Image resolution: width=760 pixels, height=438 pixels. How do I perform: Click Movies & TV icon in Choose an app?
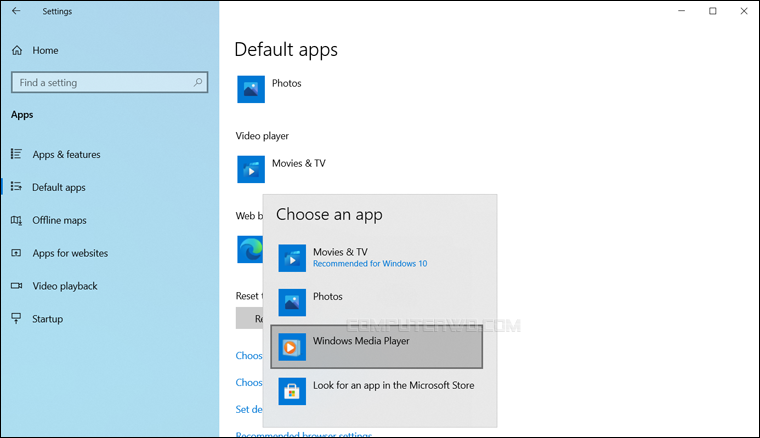tap(292, 258)
